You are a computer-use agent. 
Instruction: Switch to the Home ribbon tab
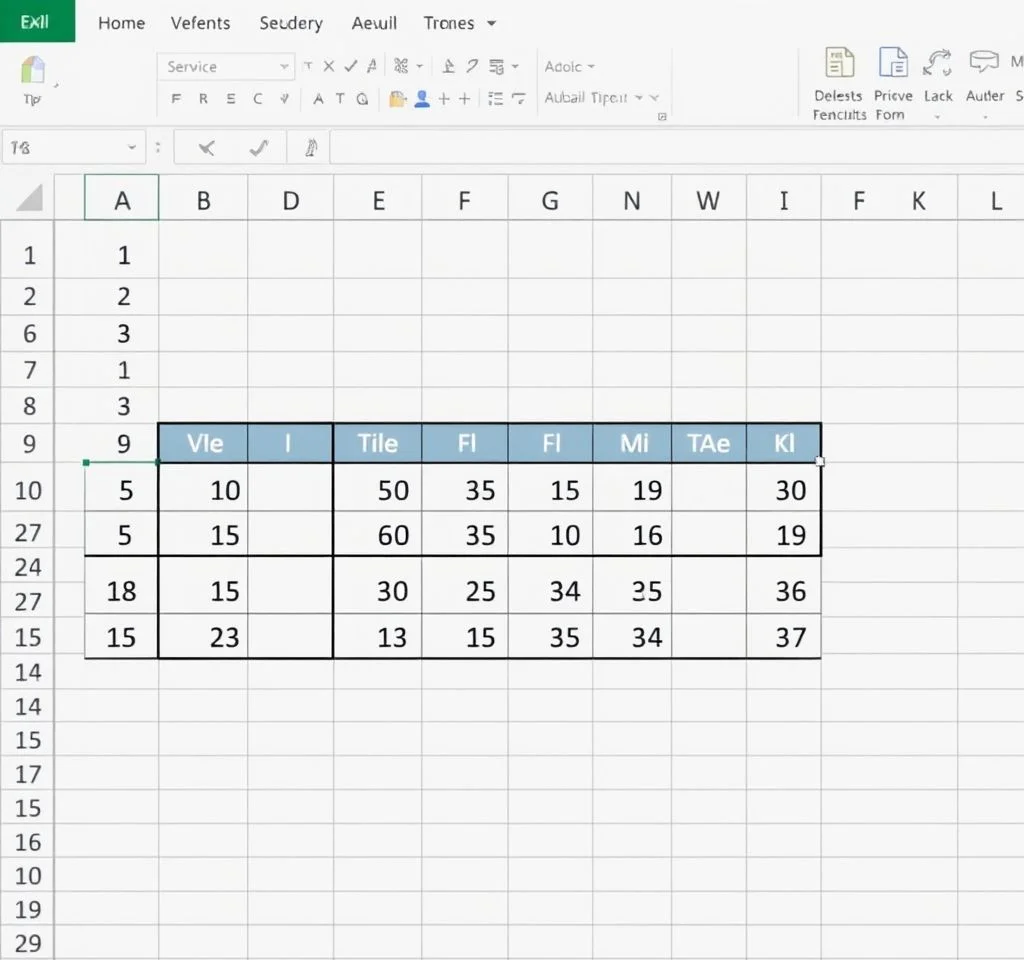coord(121,23)
